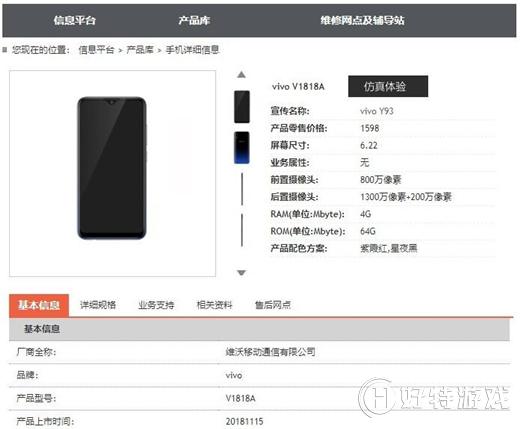This screenshot has height=429, width=520.
Task: Open the 信息平台 navigation menu
Action: pyautogui.click(x=75, y=20)
